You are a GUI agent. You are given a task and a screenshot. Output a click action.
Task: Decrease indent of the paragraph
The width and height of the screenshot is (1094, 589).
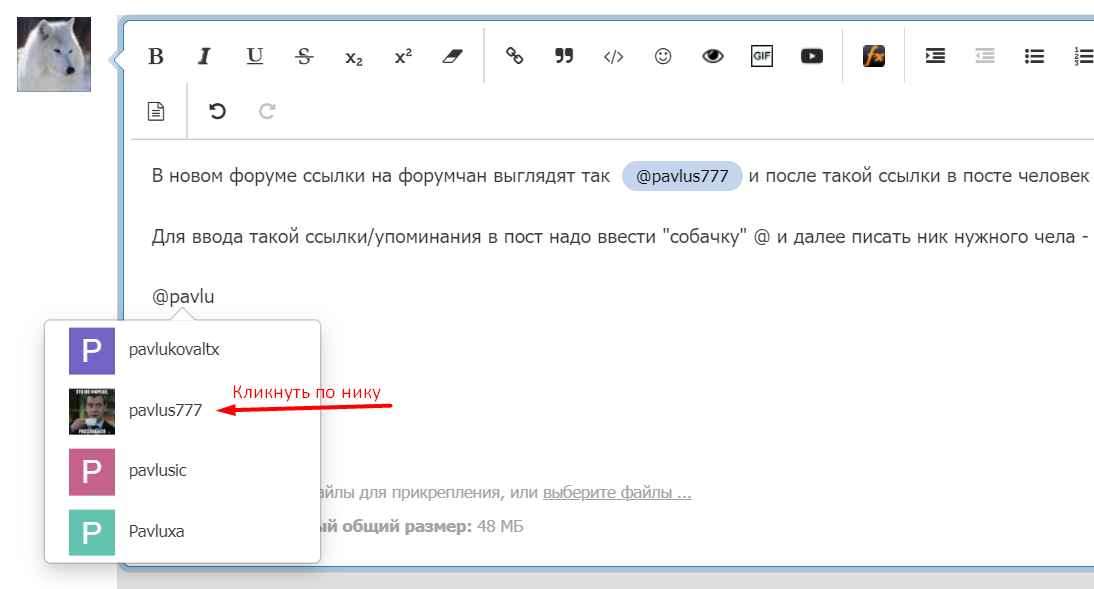[x=985, y=56]
